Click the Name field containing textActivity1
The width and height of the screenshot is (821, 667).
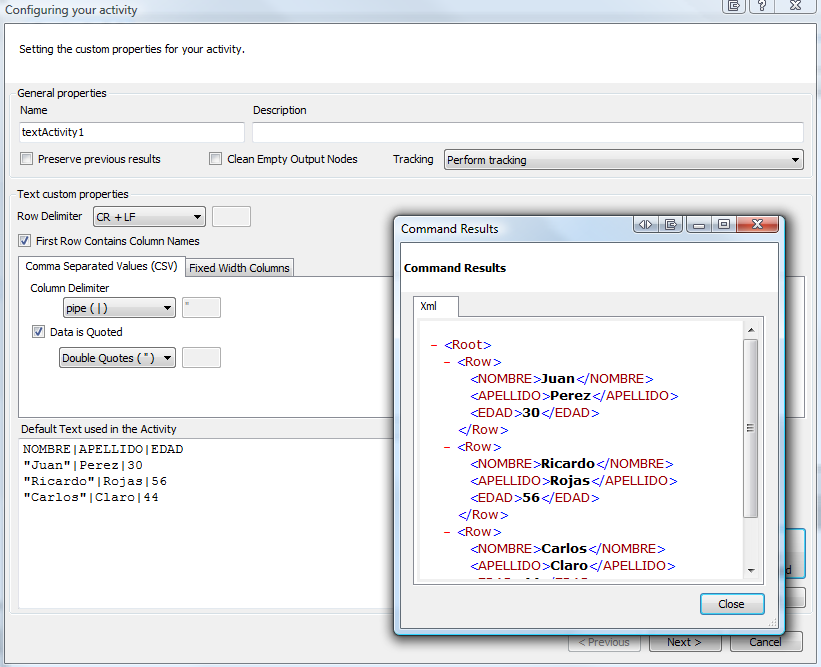[x=132, y=132]
